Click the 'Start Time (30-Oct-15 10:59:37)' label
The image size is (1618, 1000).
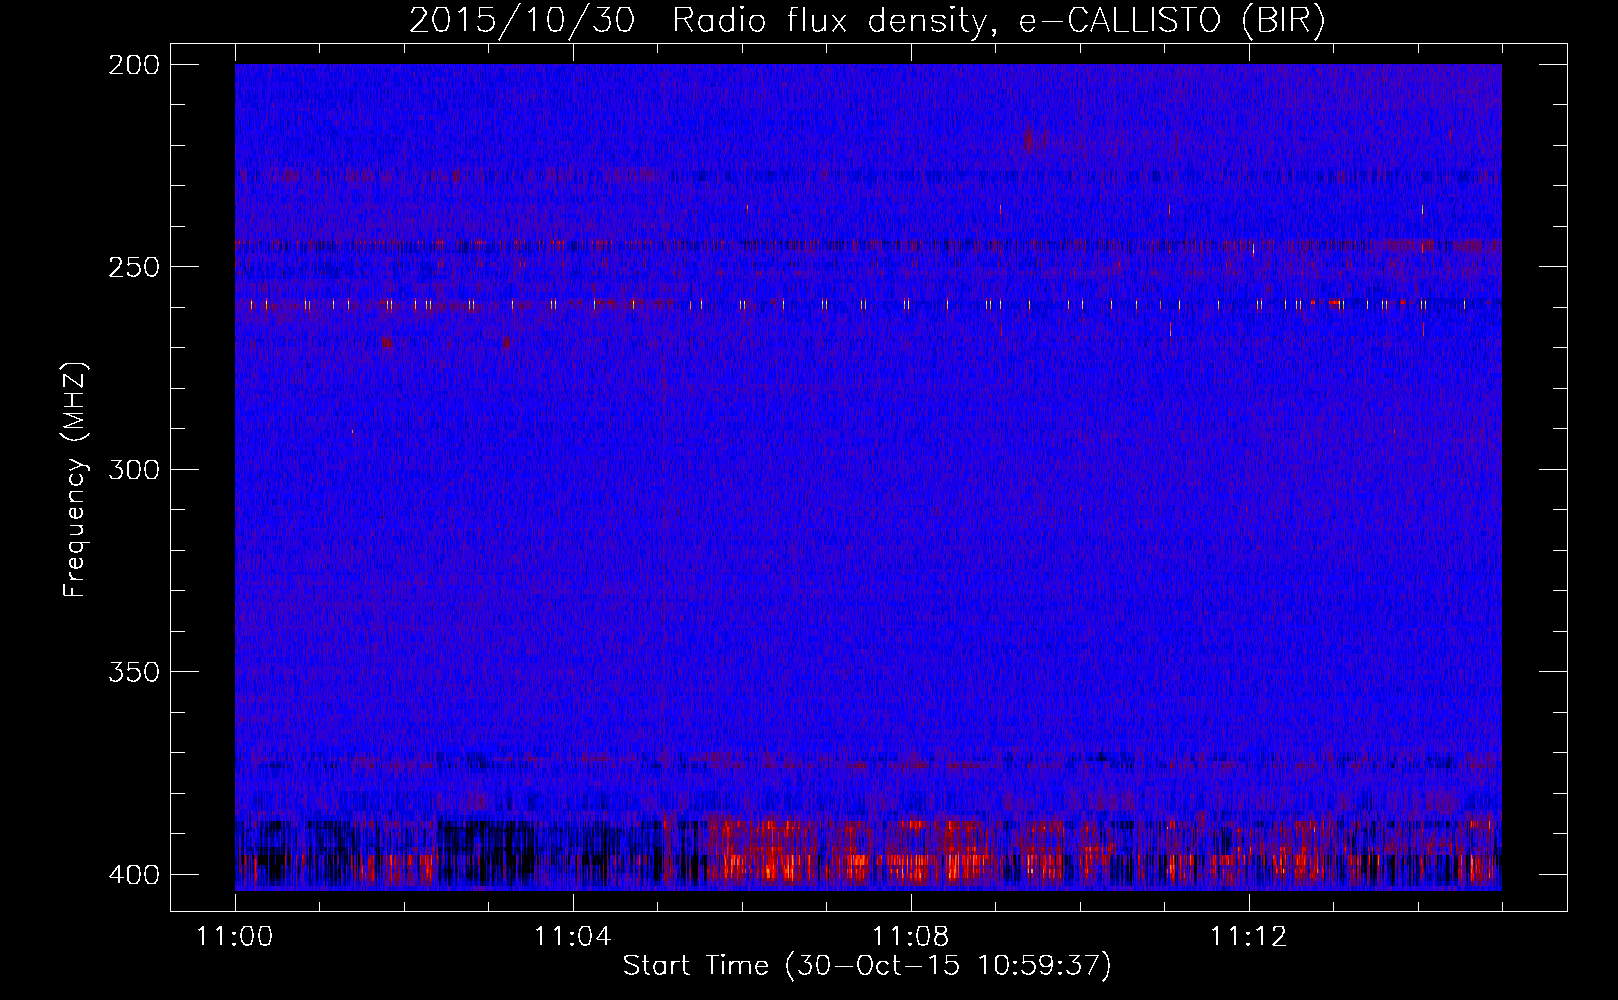click(867, 966)
